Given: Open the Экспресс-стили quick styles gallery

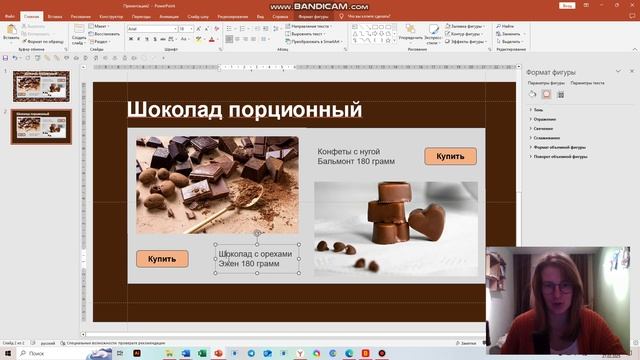Looking at the screenshot, I should click(x=433, y=33).
